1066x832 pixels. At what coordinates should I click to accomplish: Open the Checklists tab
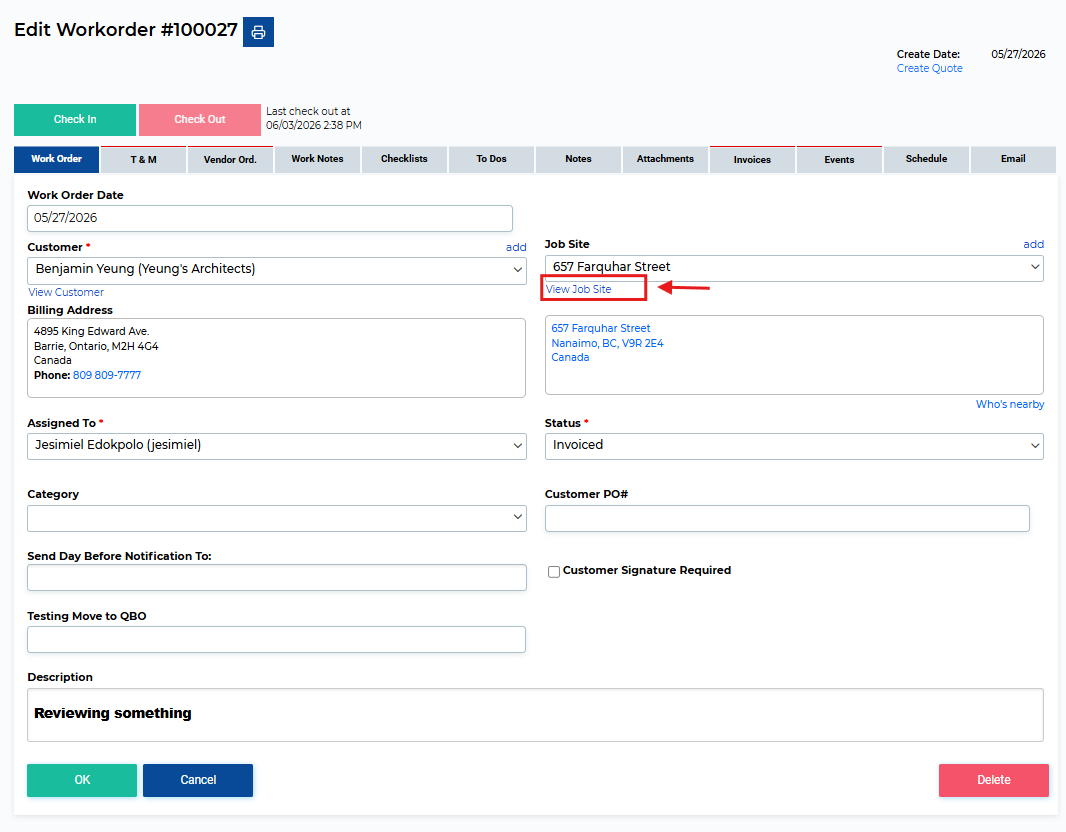point(405,159)
